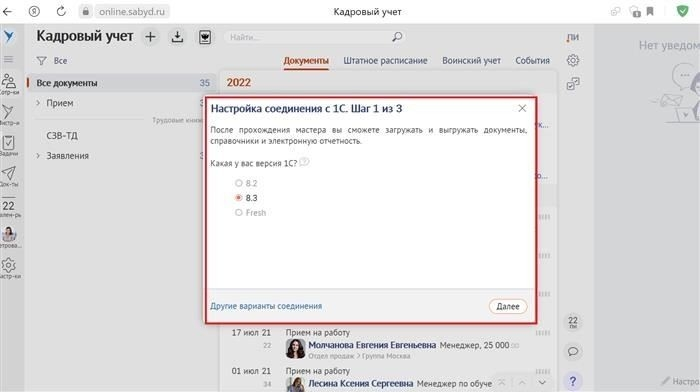This screenshot has width=700, height=392.
Task: Open Воинский учет tab
Action: [471, 61]
